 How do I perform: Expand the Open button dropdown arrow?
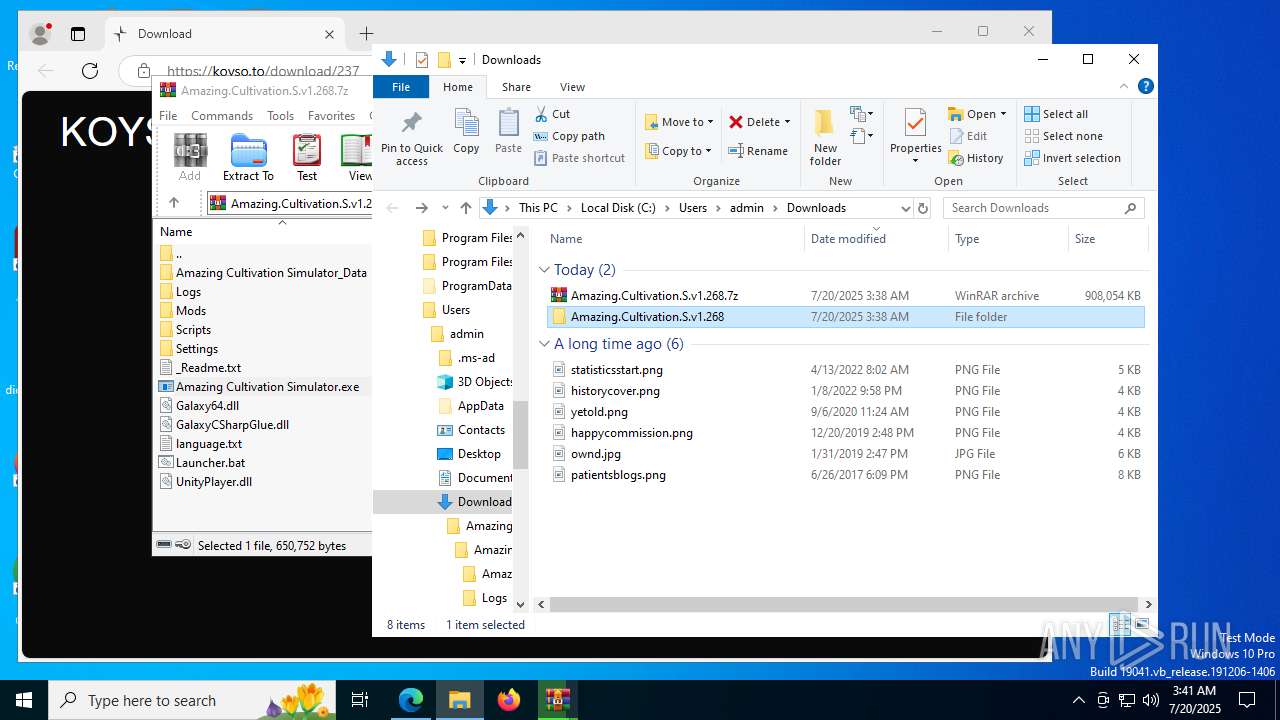pos(1003,114)
